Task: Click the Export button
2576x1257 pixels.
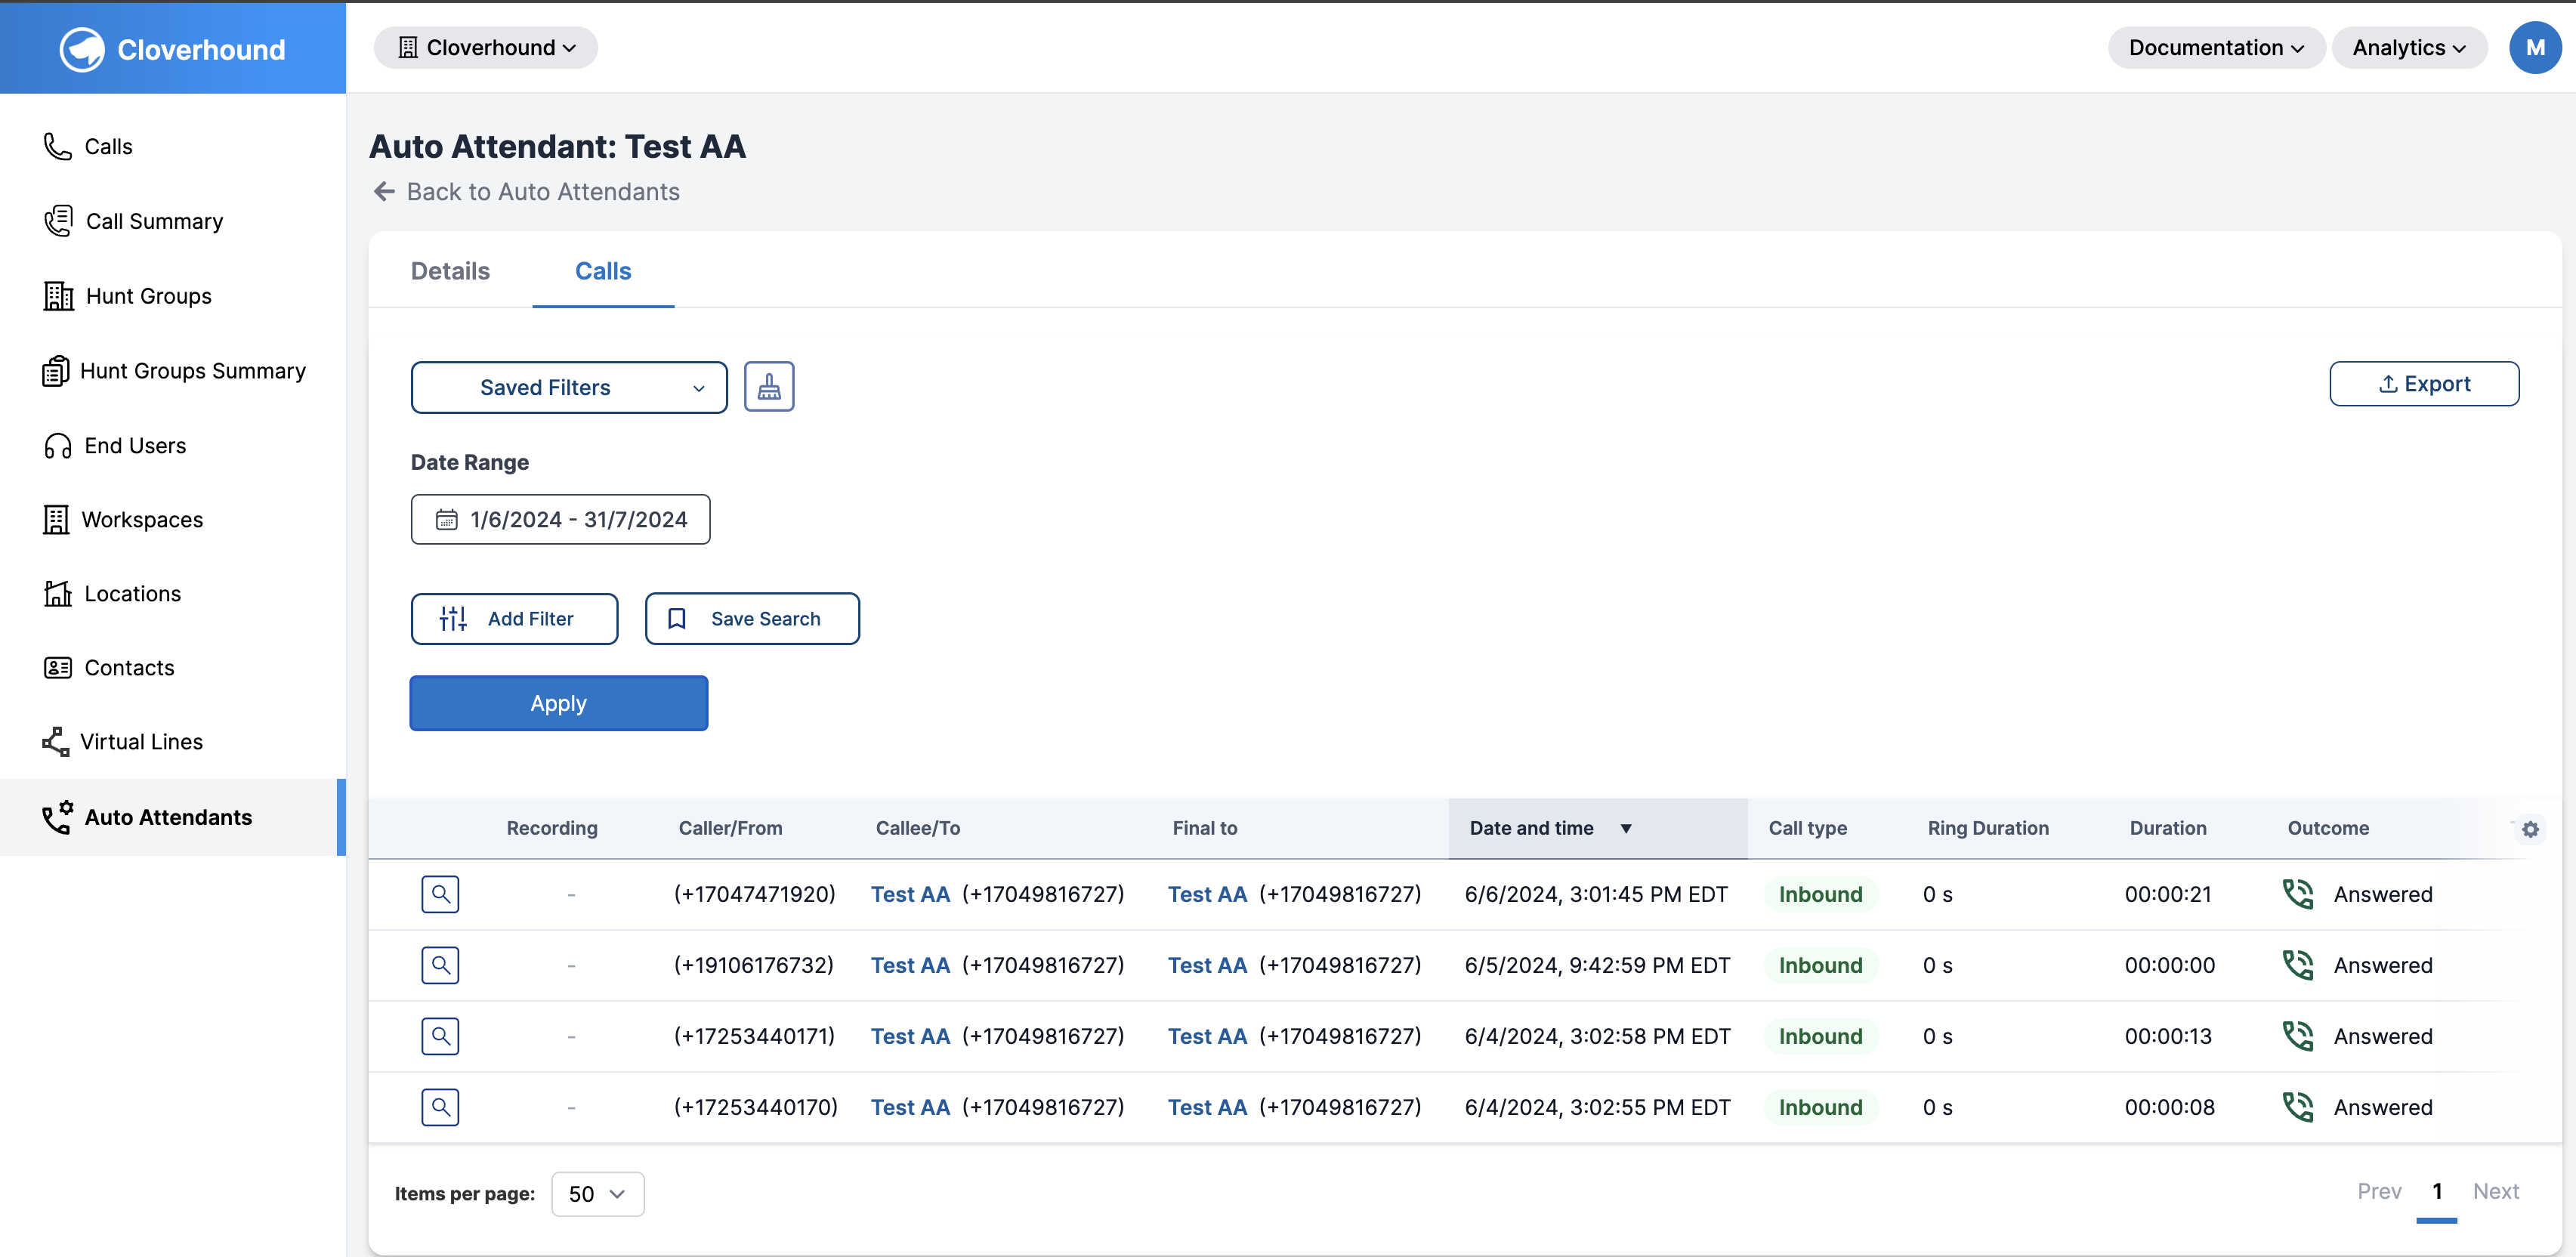Action: pyautogui.click(x=2423, y=384)
